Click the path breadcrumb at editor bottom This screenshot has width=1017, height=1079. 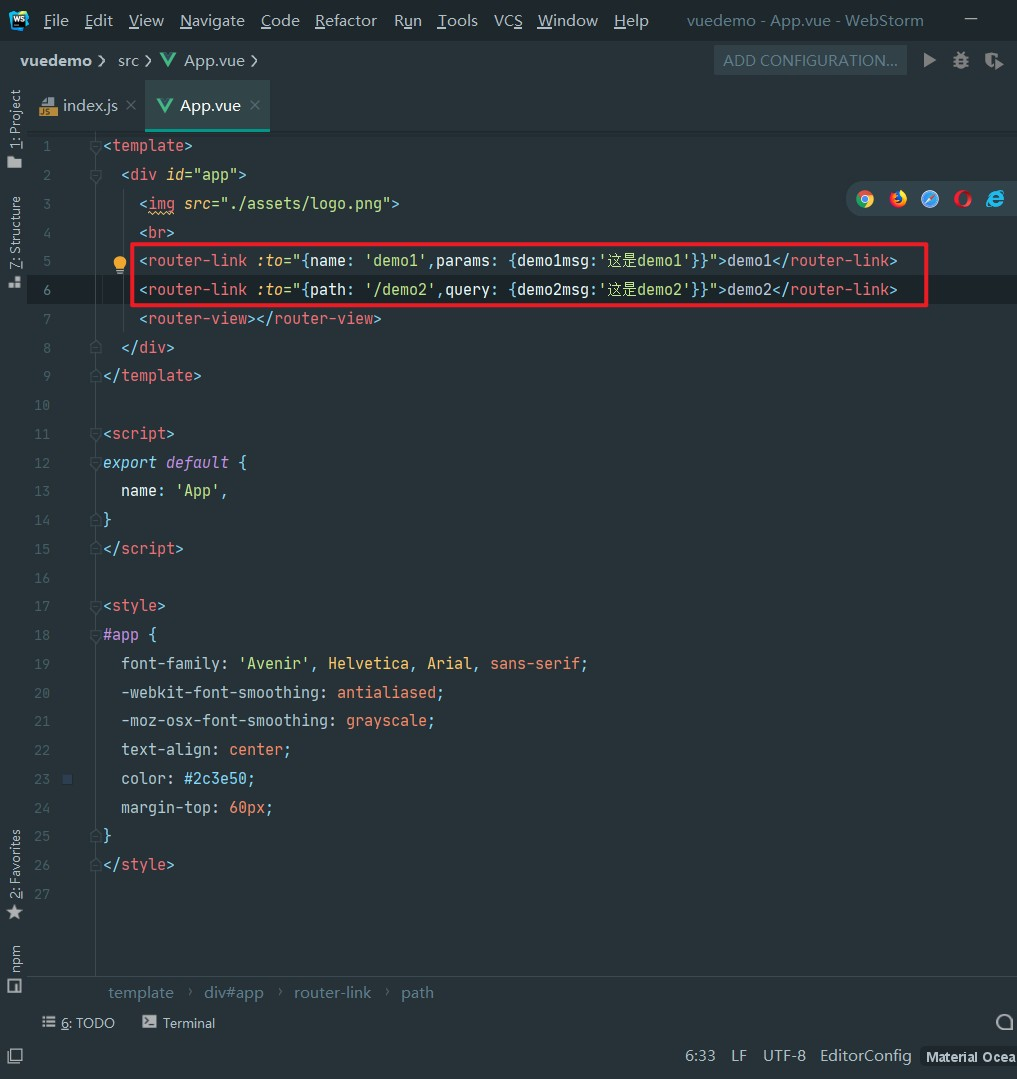pos(417,992)
